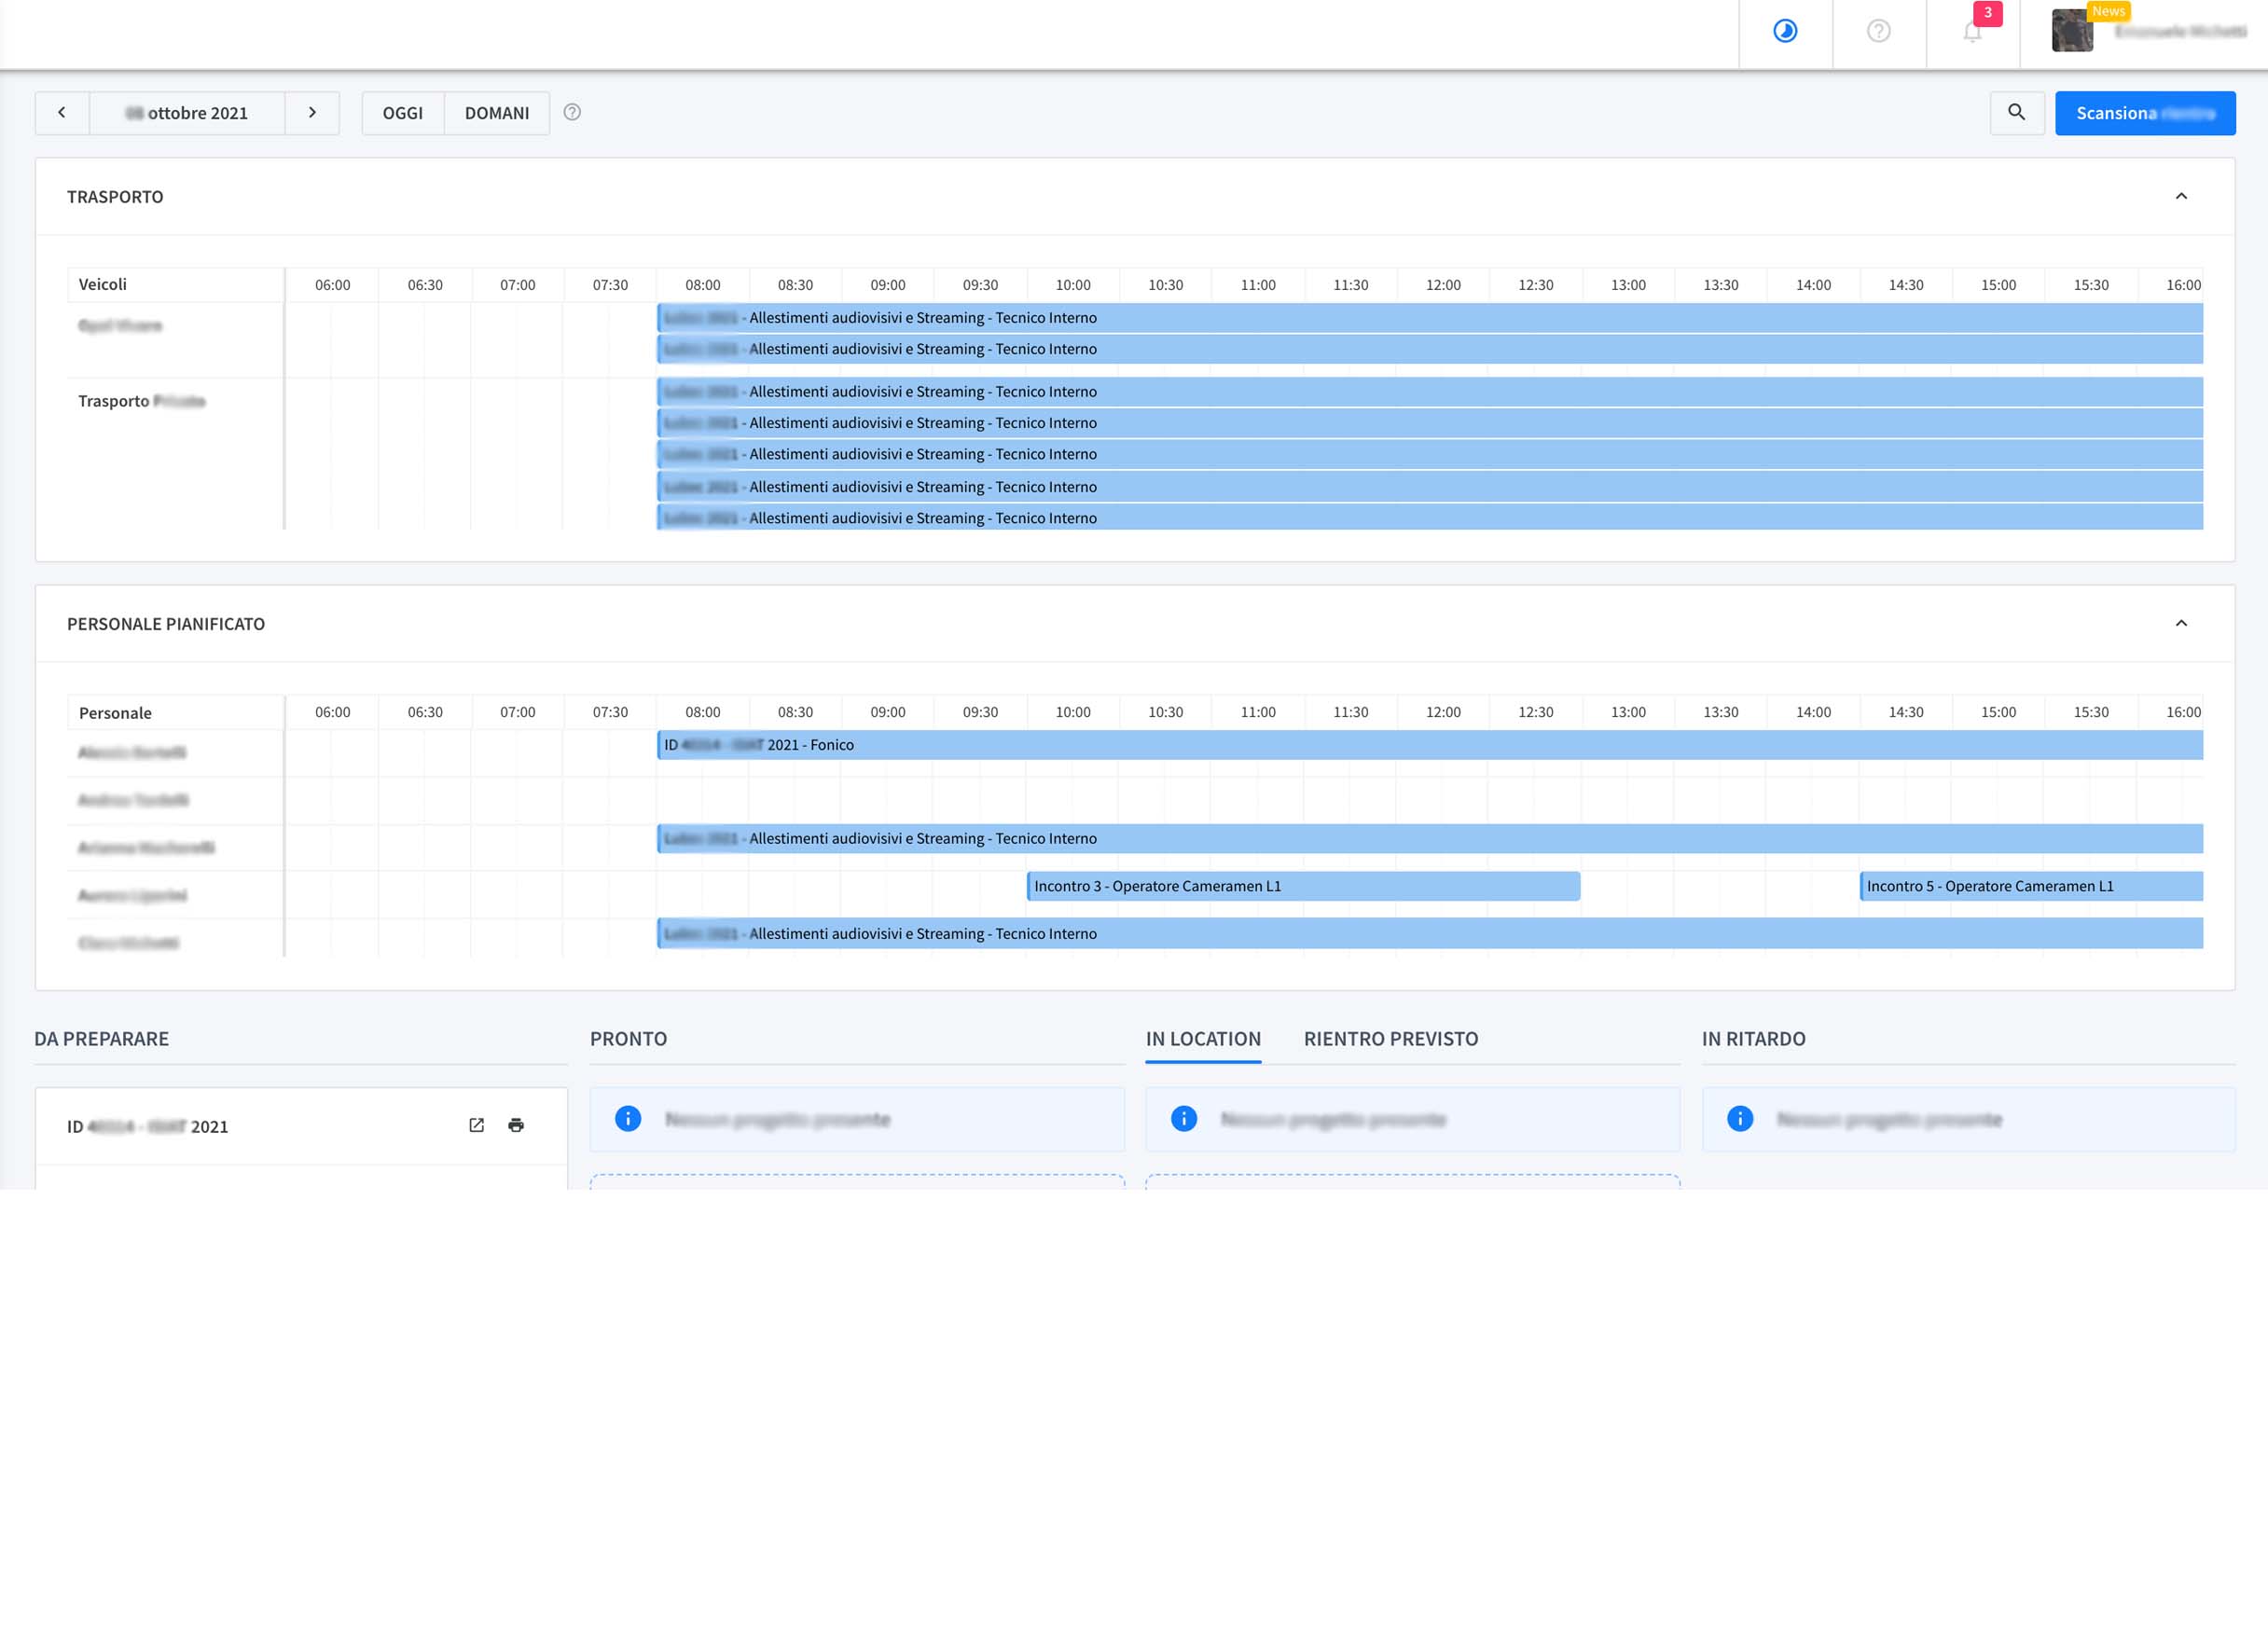
Task: Click info icon in PRONTO column
Action: tap(627, 1118)
